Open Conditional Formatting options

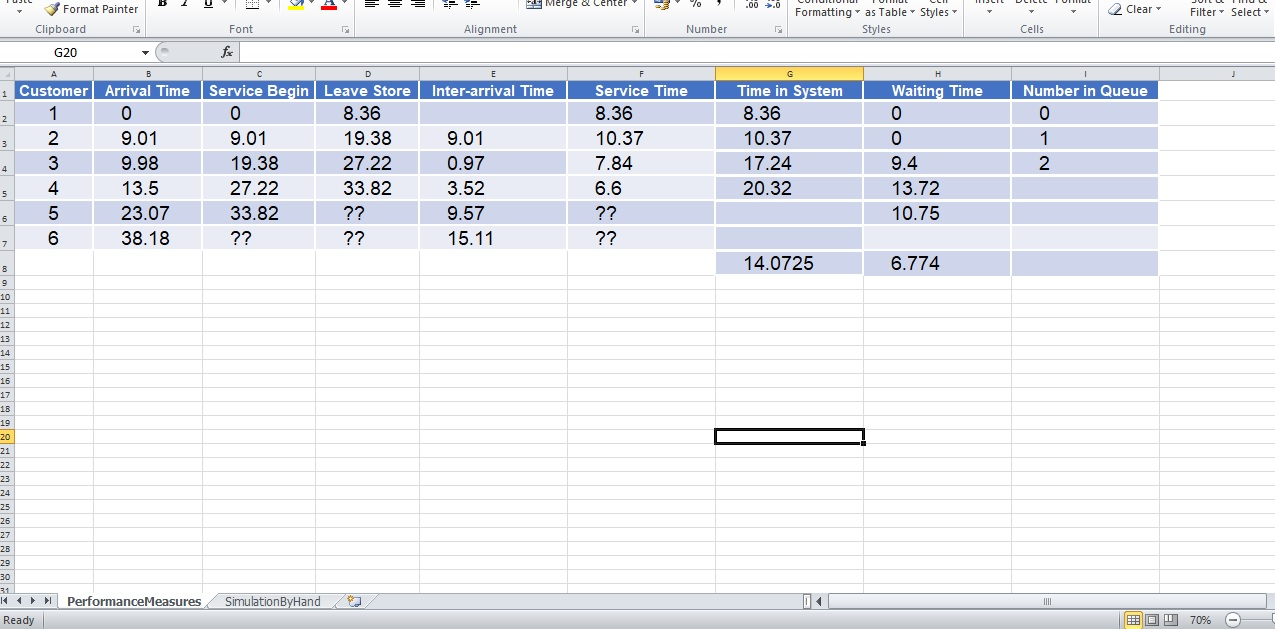coord(826,8)
